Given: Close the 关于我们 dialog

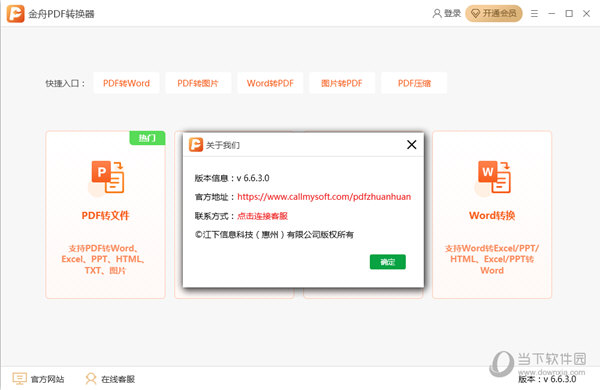Looking at the screenshot, I should click(x=412, y=145).
